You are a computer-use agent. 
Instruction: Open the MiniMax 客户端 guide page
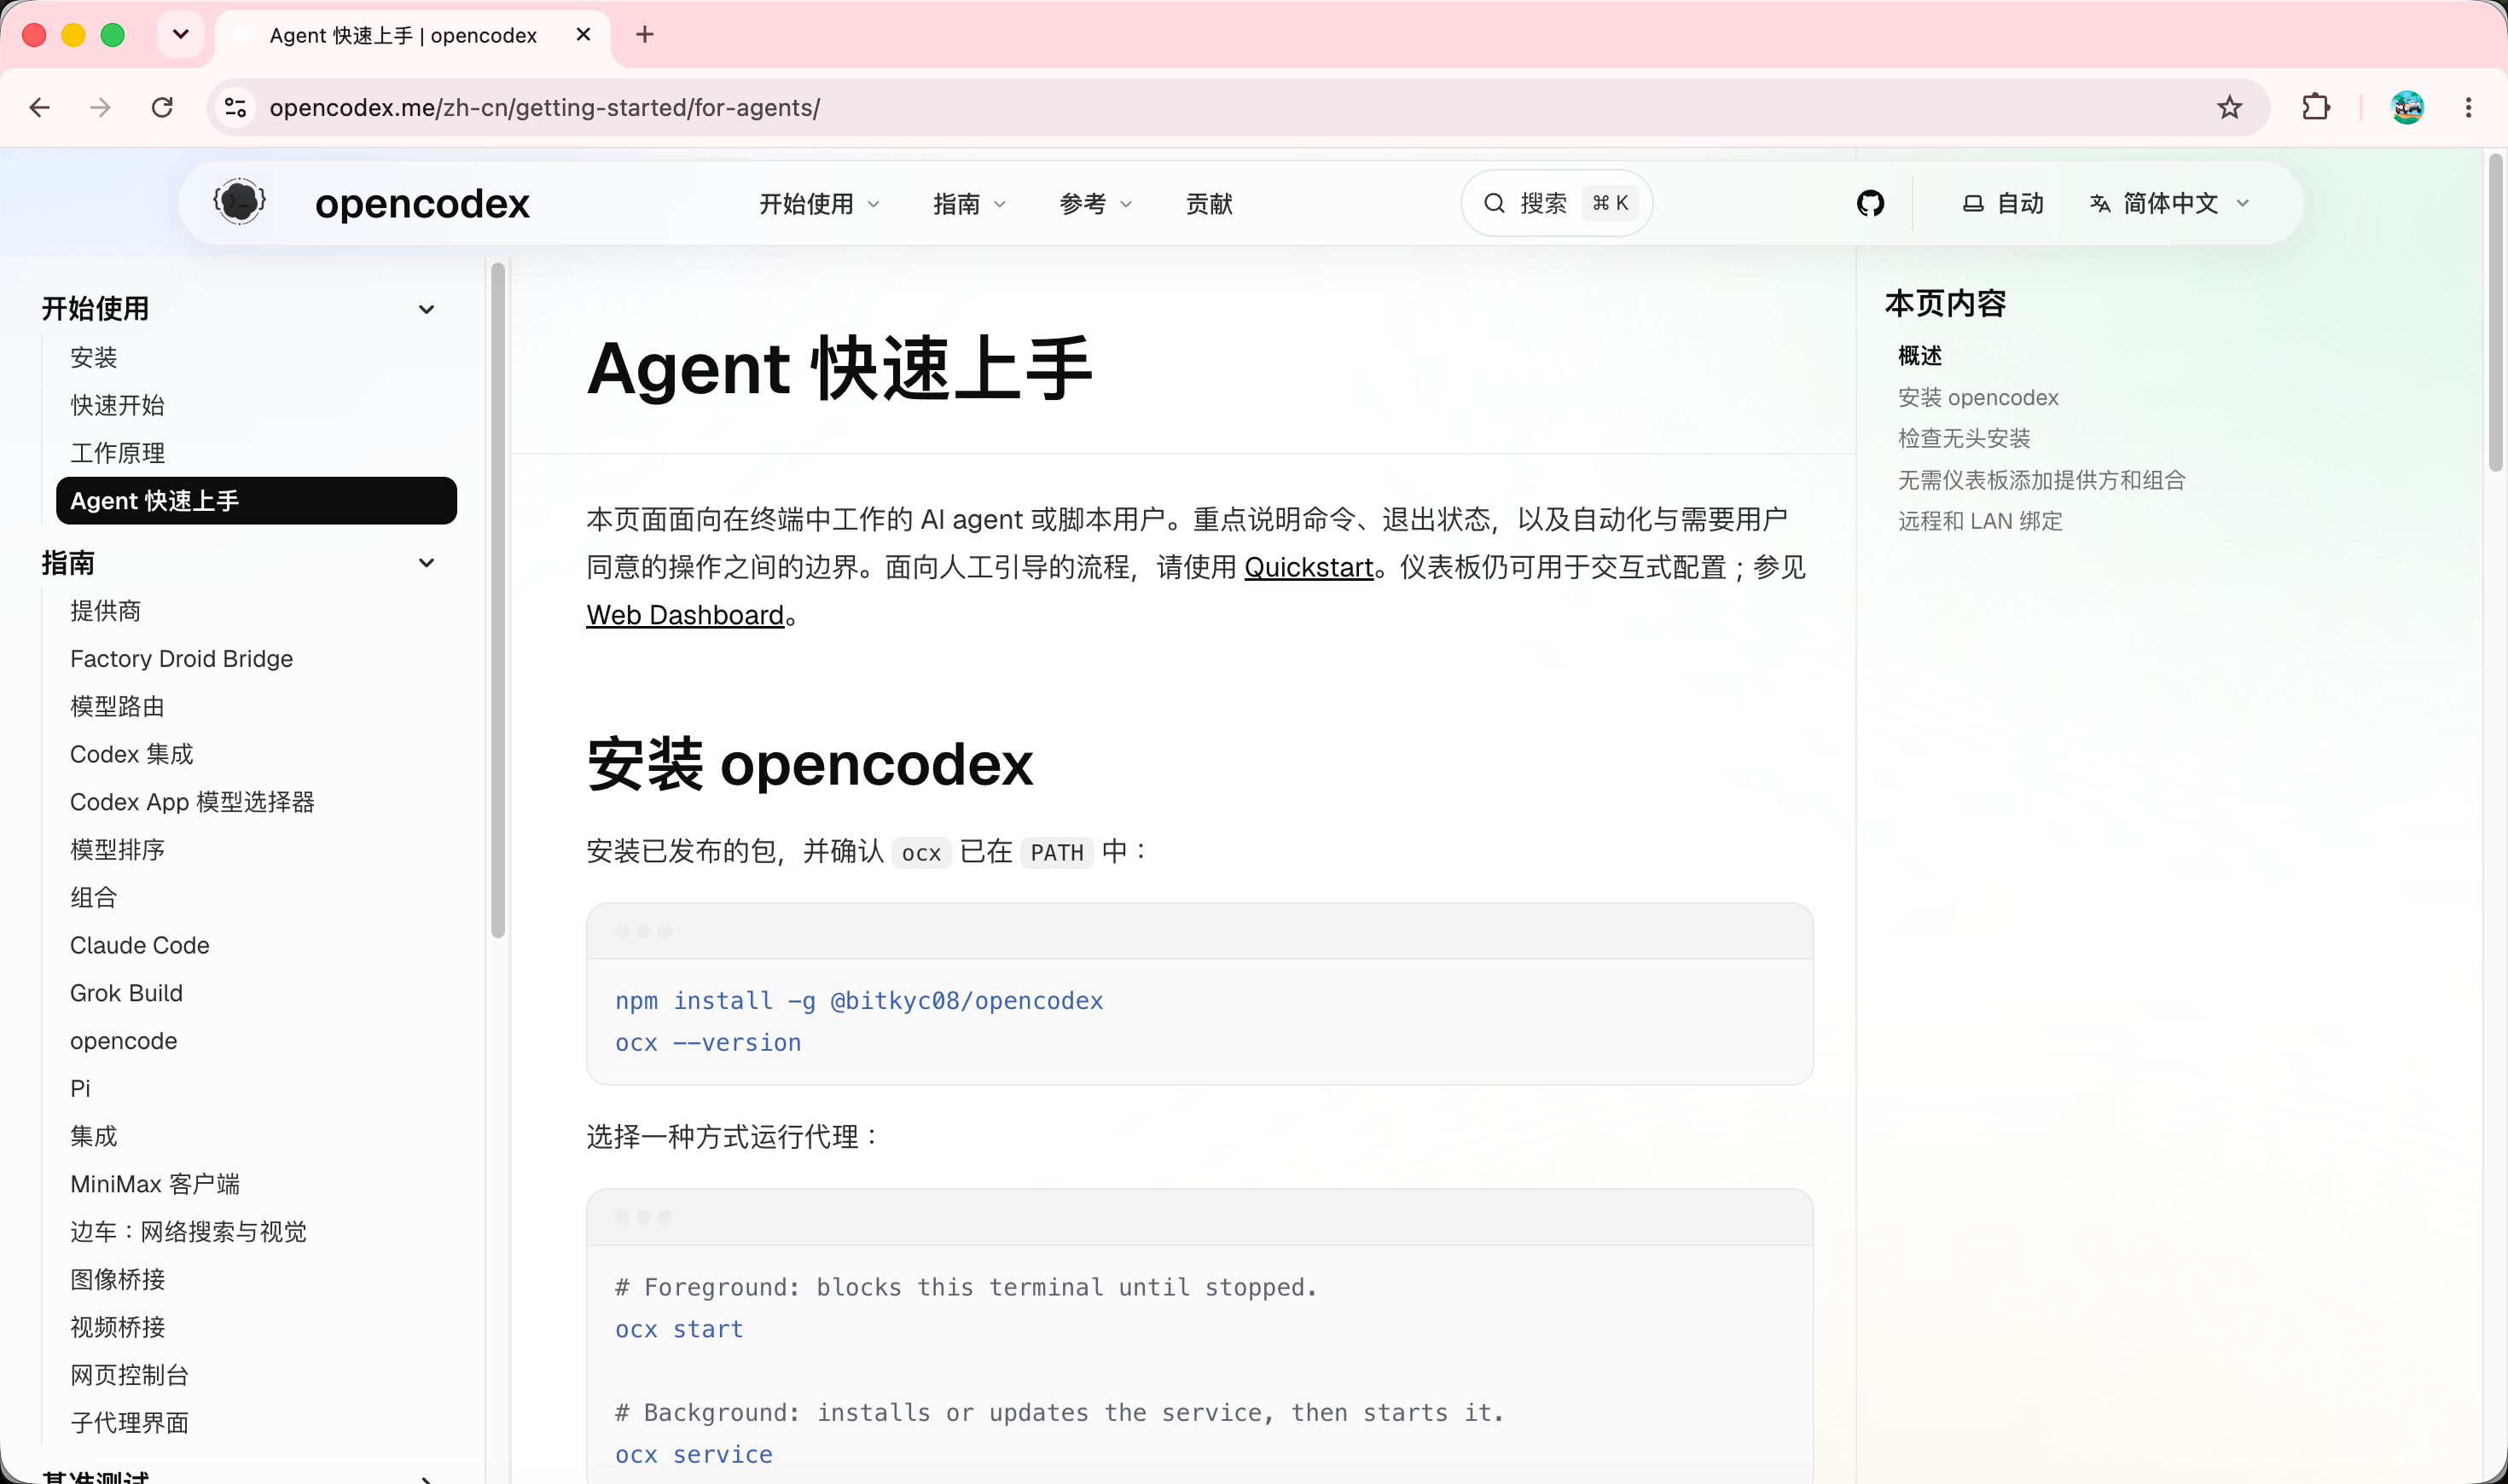[155, 1184]
